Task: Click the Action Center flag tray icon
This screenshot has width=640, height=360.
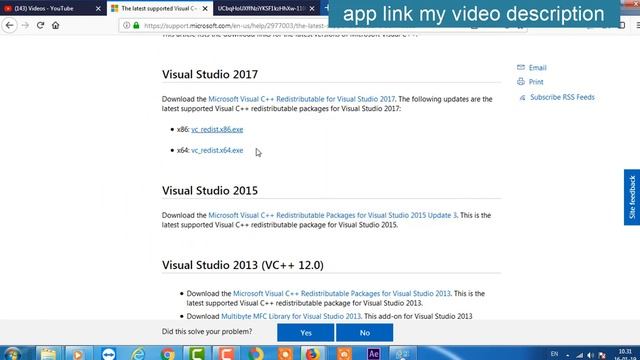Action: click(x=602, y=355)
